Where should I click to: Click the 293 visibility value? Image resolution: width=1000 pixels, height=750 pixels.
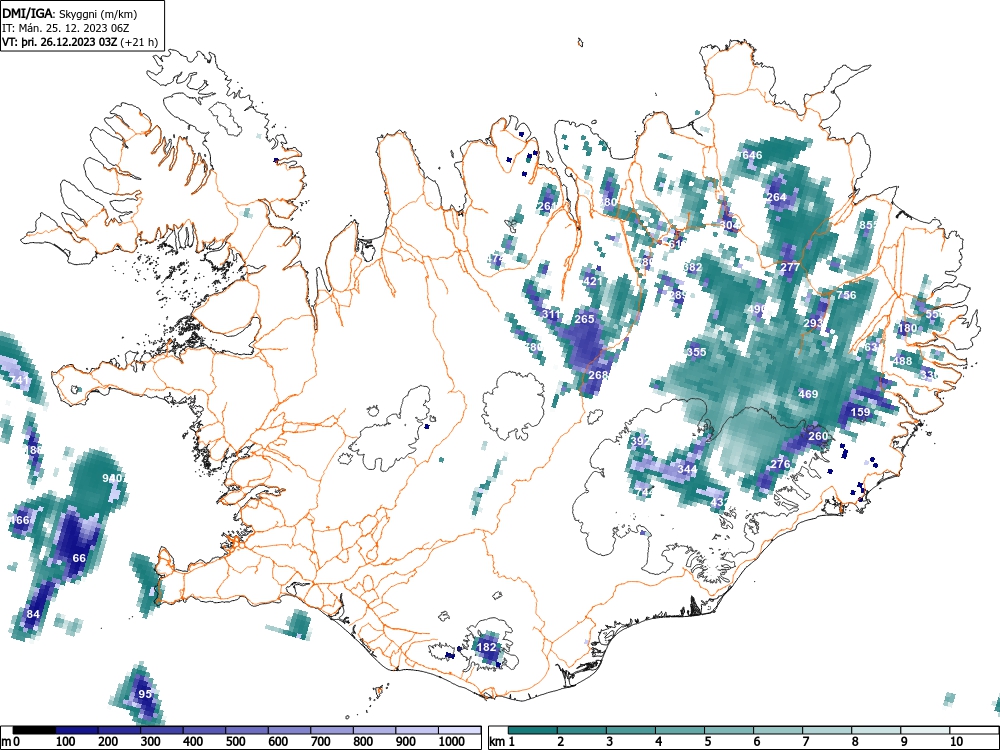(x=813, y=323)
